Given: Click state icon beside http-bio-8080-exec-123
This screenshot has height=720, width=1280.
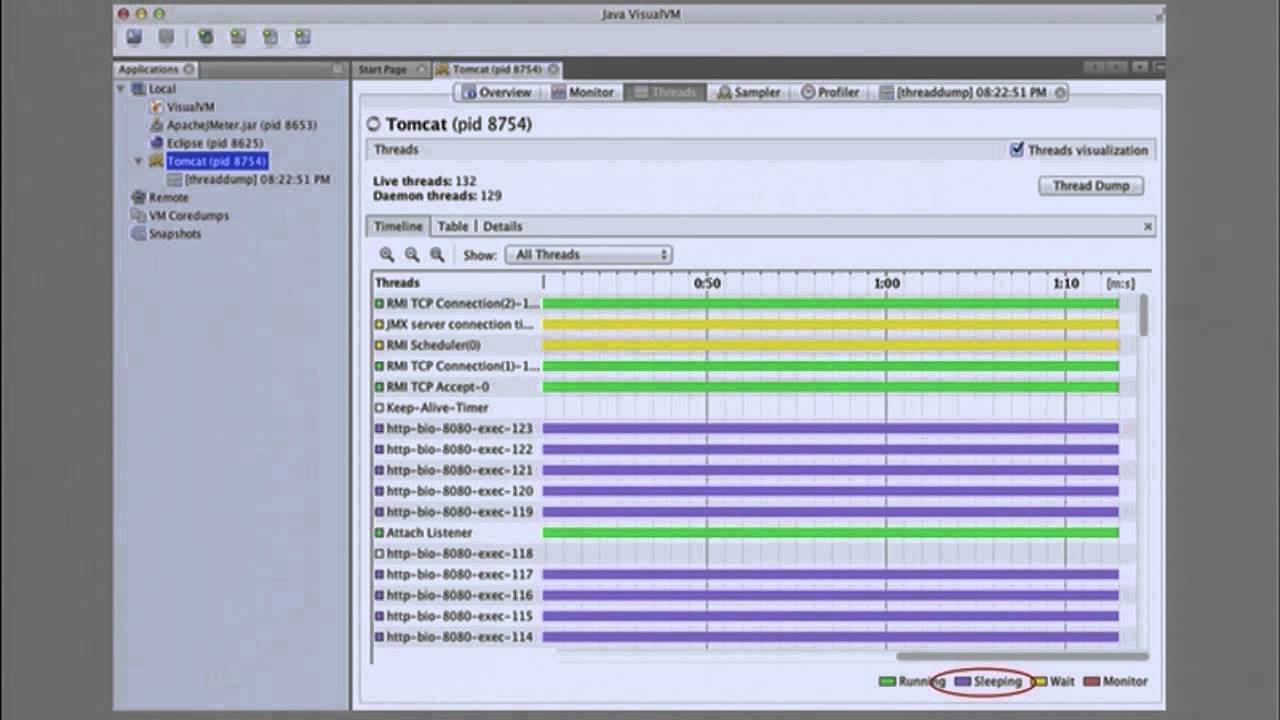Looking at the screenshot, I should click(x=380, y=429).
